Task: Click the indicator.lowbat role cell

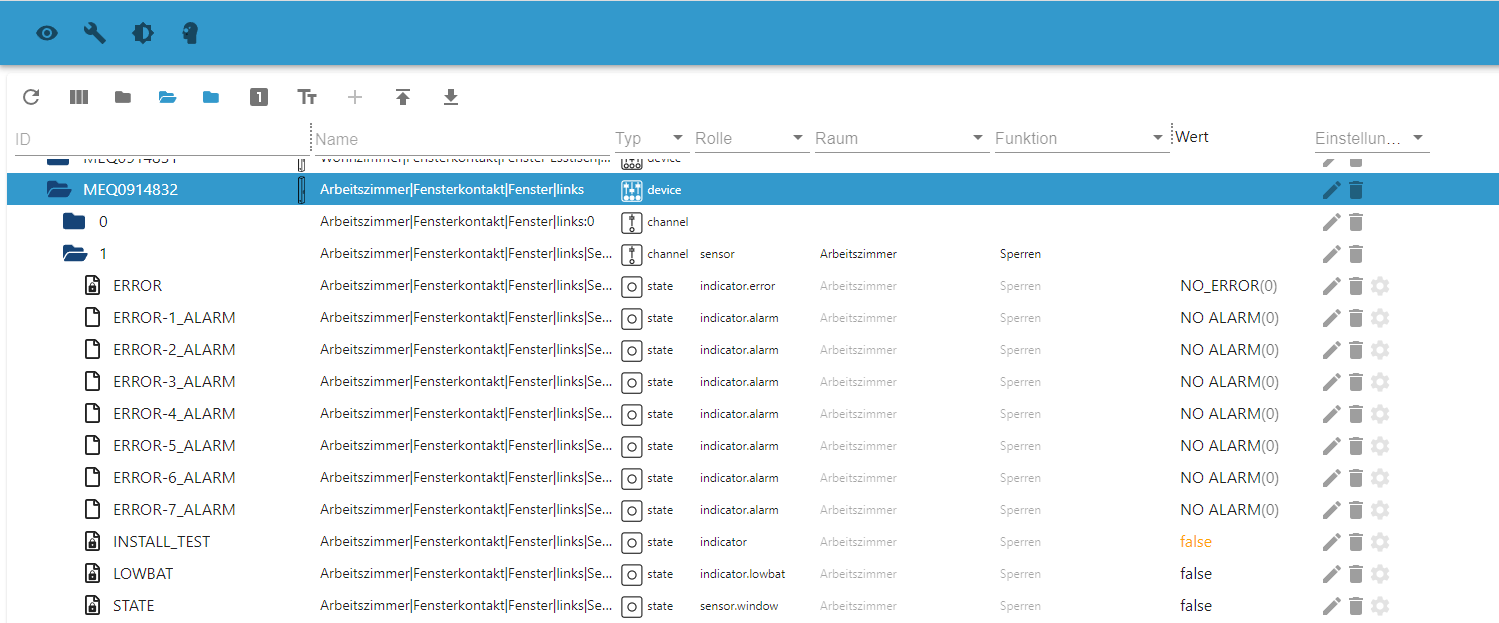Action: pyautogui.click(x=743, y=574)
